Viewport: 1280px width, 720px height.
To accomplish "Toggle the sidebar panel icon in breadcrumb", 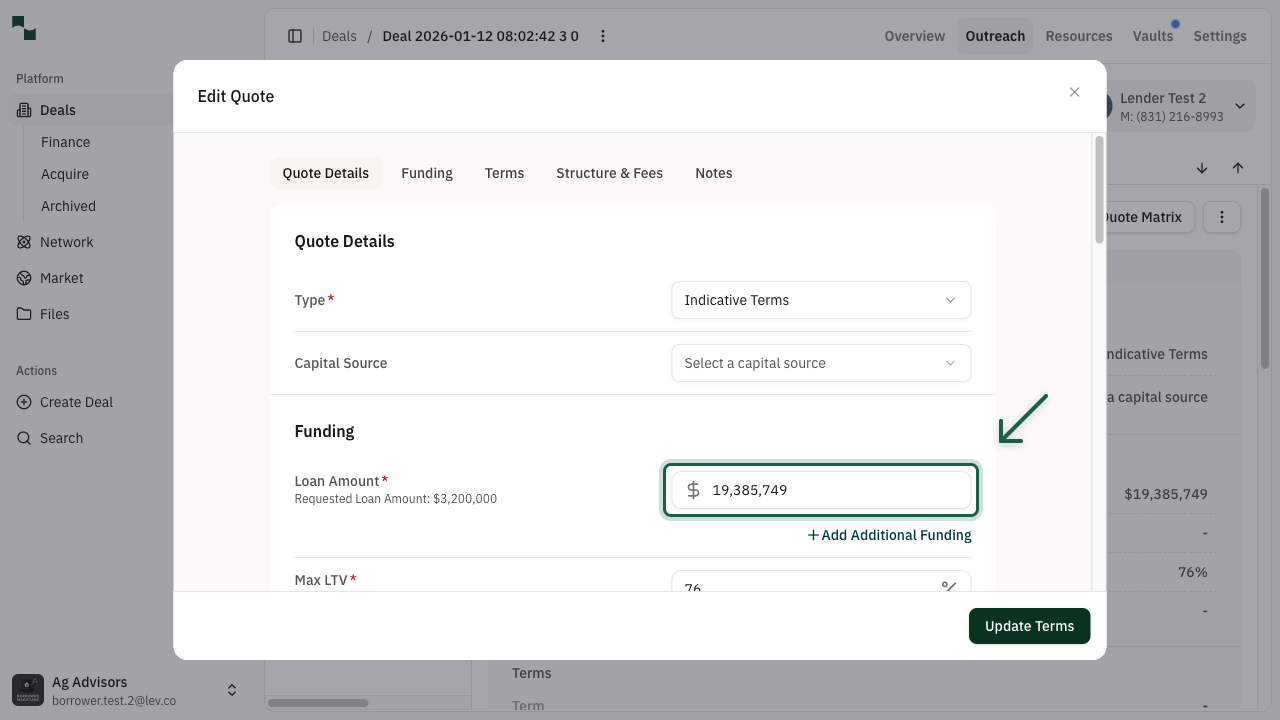I will [x=295, y=35].
